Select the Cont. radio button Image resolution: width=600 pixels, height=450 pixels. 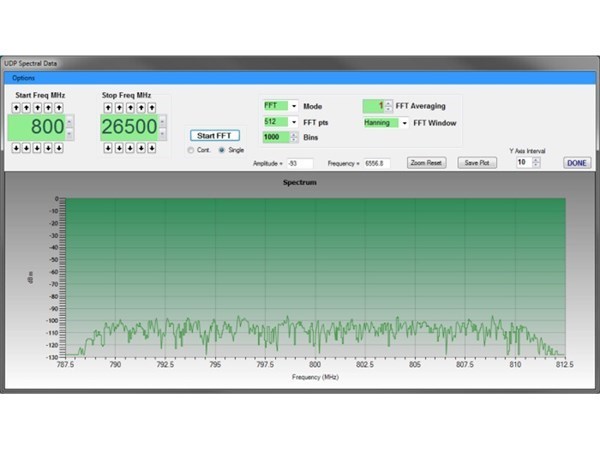(191, 150)
